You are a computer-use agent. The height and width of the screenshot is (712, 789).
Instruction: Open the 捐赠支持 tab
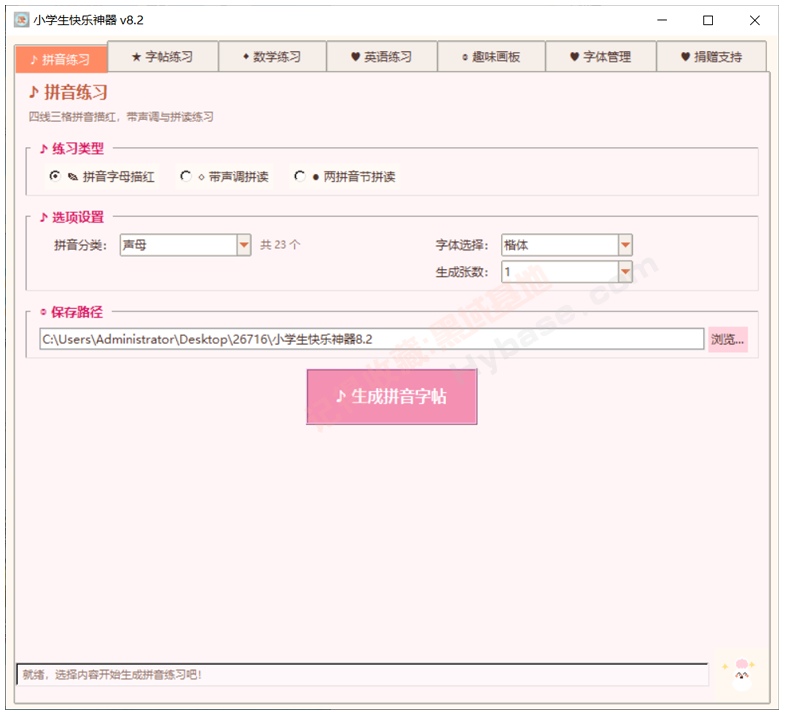coord(712,56)
